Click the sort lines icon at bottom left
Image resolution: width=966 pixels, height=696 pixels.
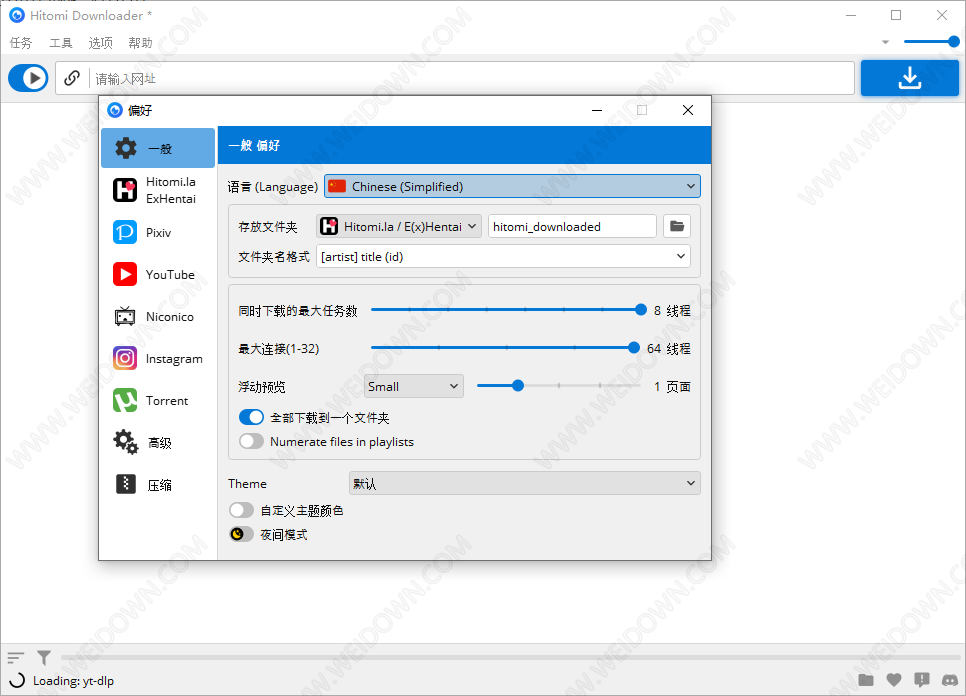[x=16, y=658]
